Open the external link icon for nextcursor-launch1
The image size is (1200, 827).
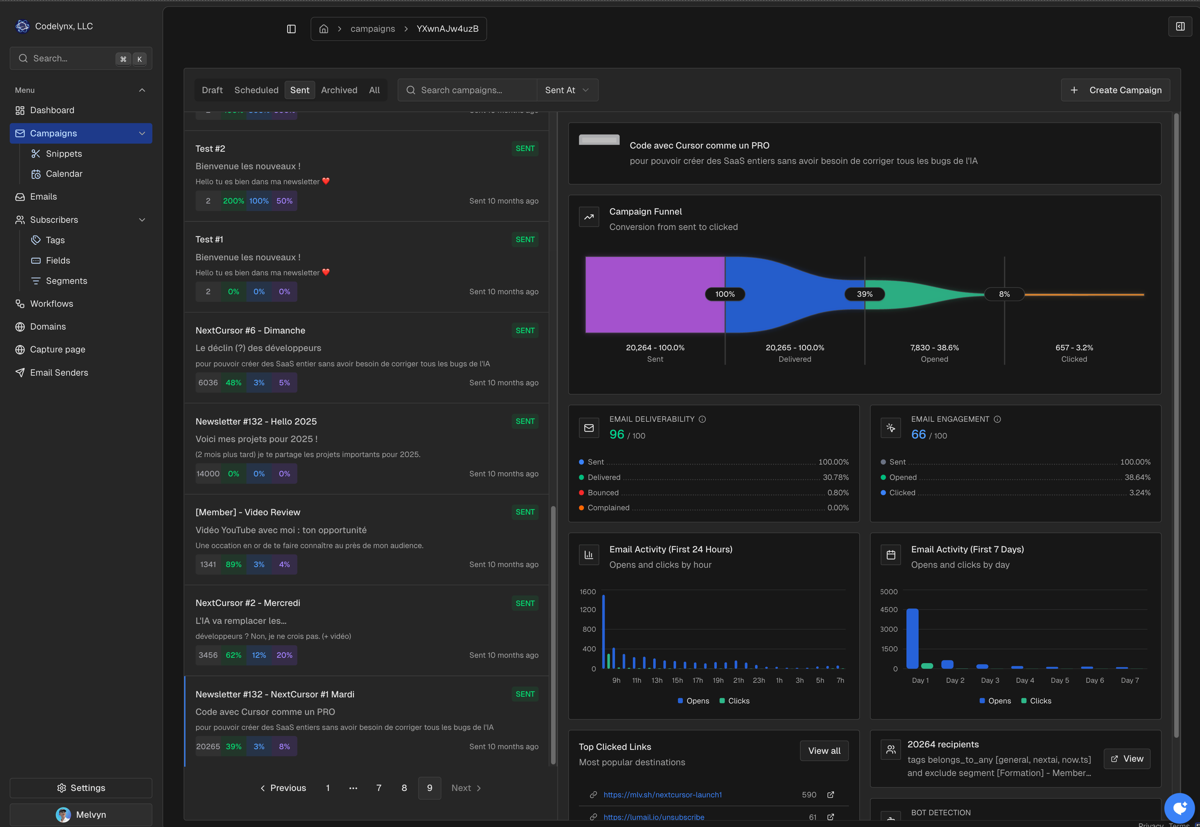click(x=830, y=795)
